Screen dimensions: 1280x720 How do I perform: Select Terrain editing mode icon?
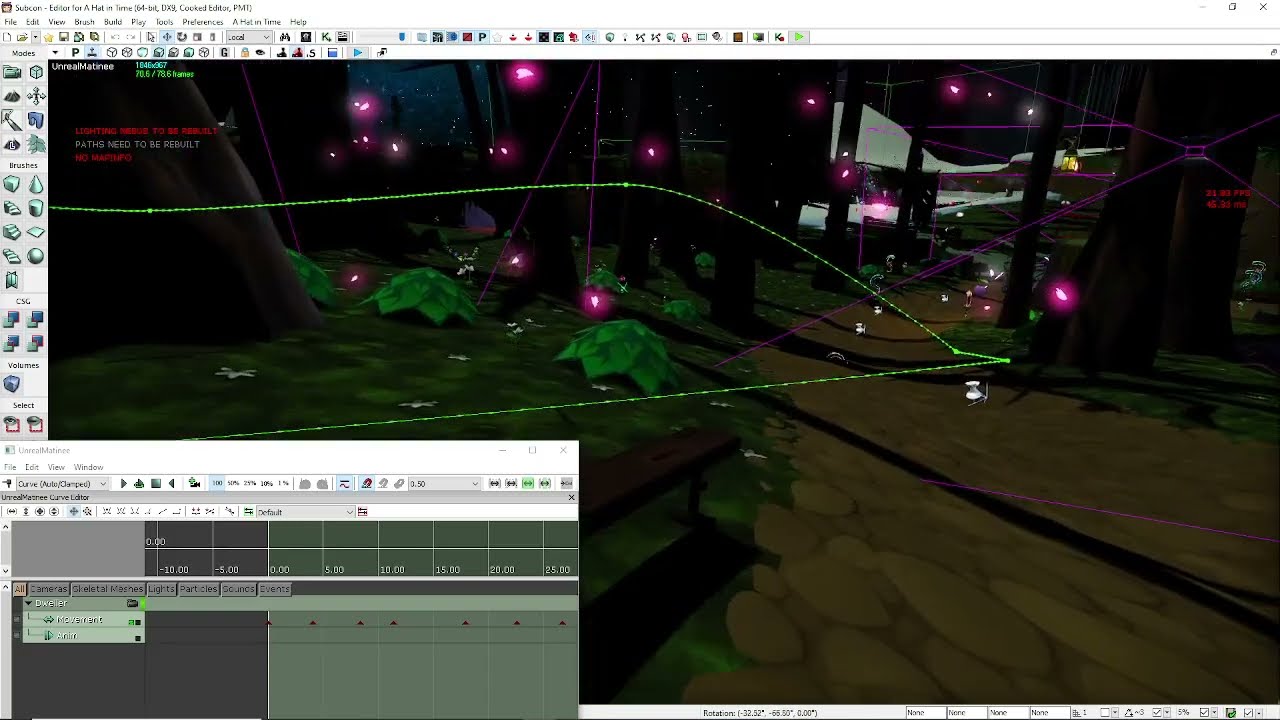pos(12,96)
